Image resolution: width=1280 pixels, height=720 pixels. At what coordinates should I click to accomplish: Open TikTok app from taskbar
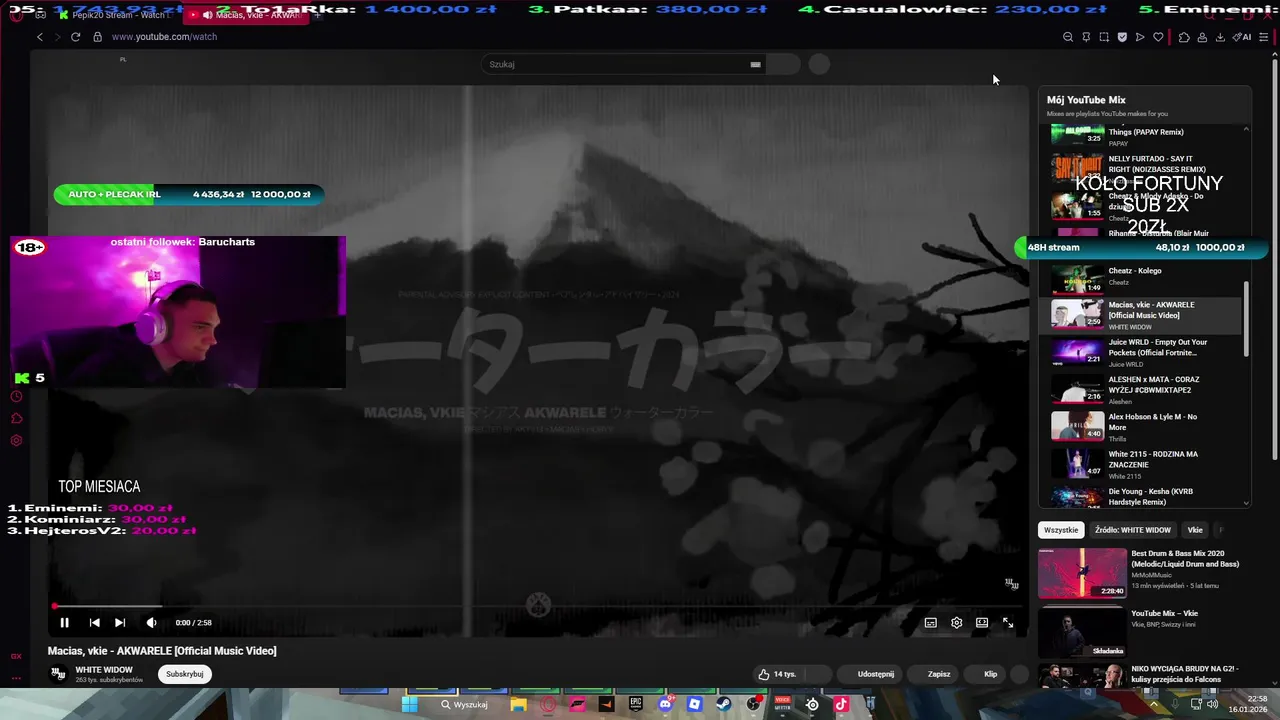pos(841,704)
